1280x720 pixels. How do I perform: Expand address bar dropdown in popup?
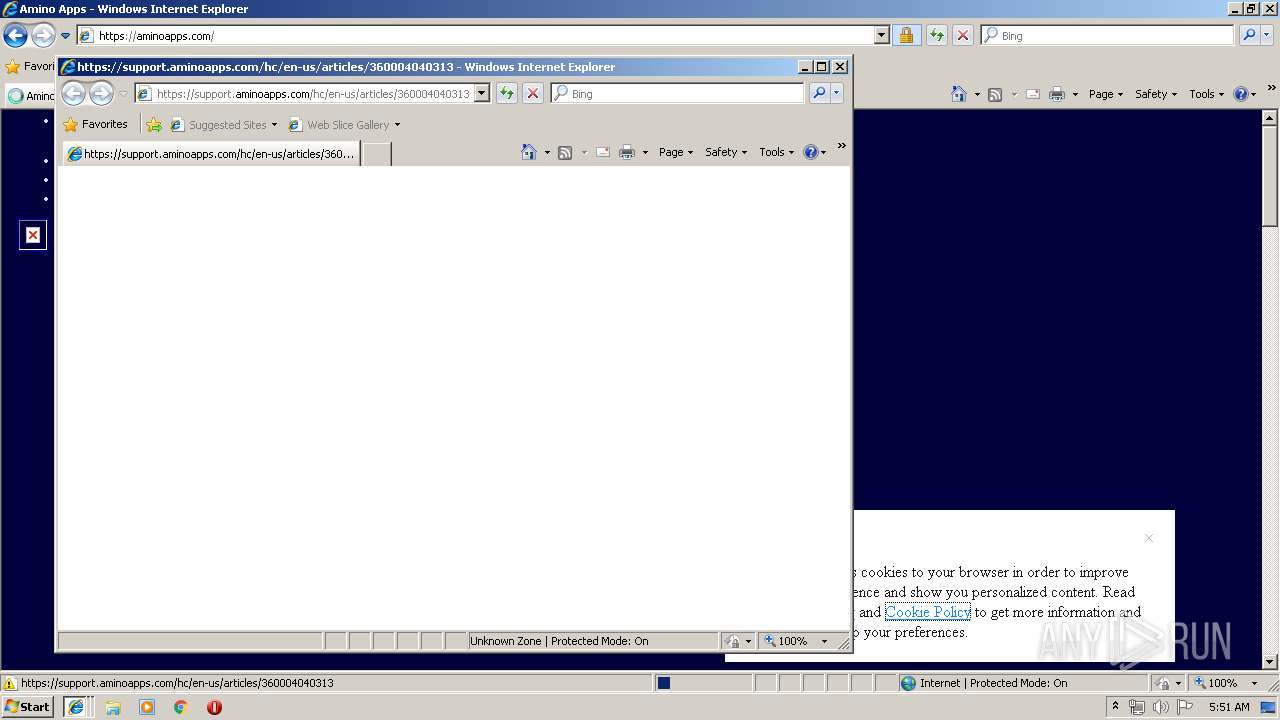point(481,93)
